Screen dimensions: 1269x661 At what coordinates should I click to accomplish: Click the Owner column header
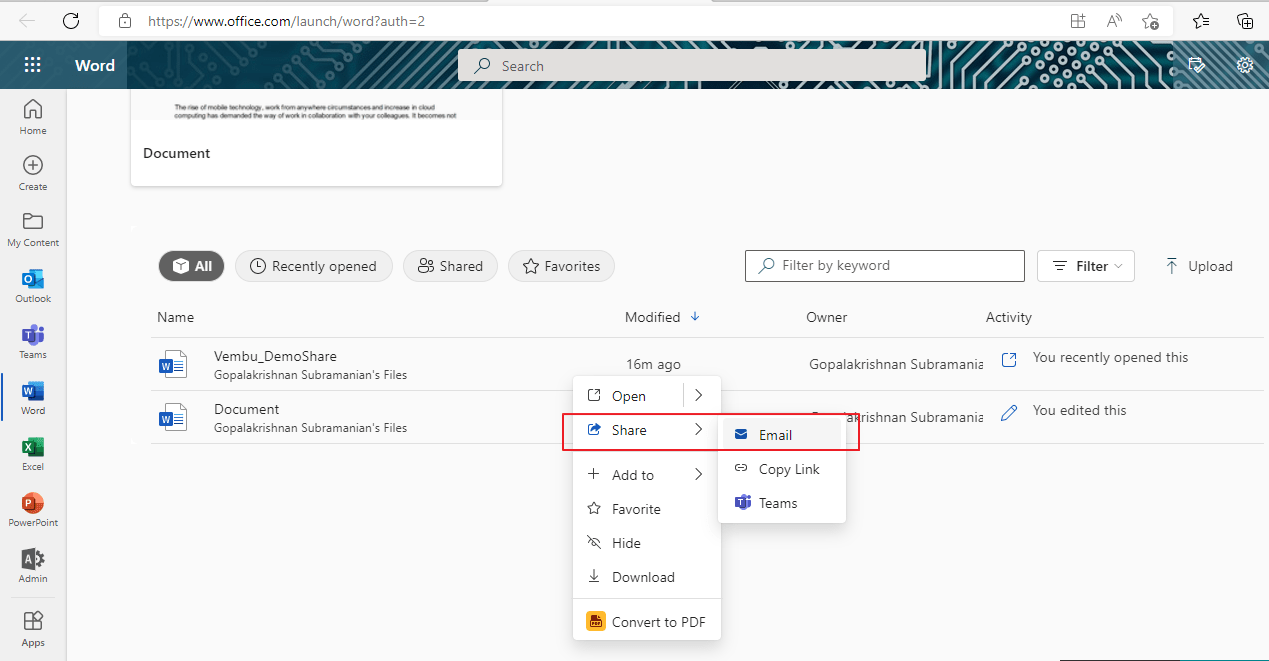(827, 317)
